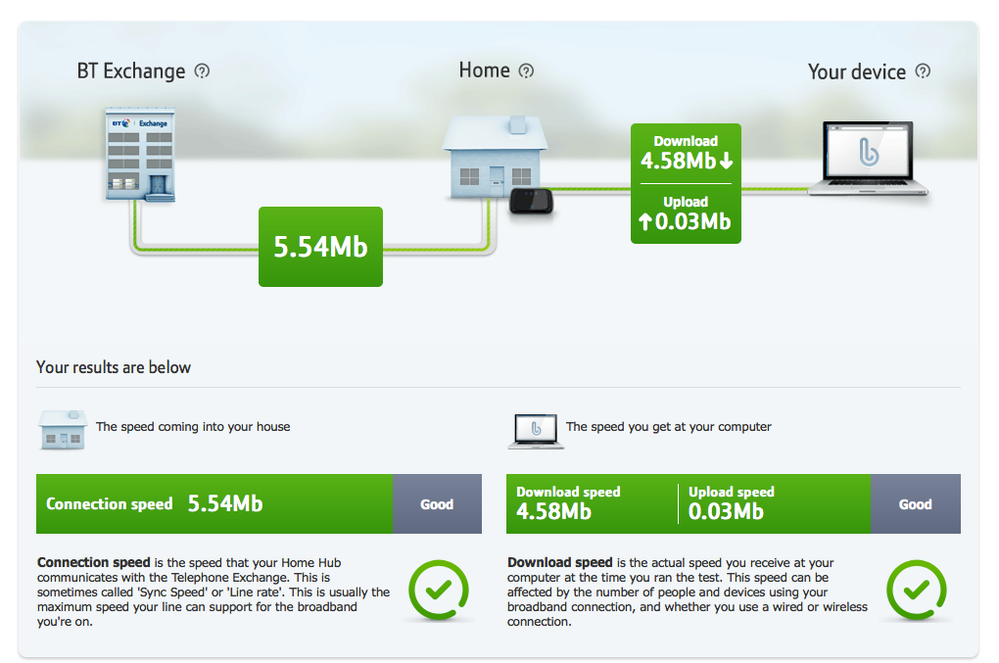The width and height of the screenshot is (999, 663).
Task: Open the help icon beside BT Exchange
Action: tap(202, 71)
